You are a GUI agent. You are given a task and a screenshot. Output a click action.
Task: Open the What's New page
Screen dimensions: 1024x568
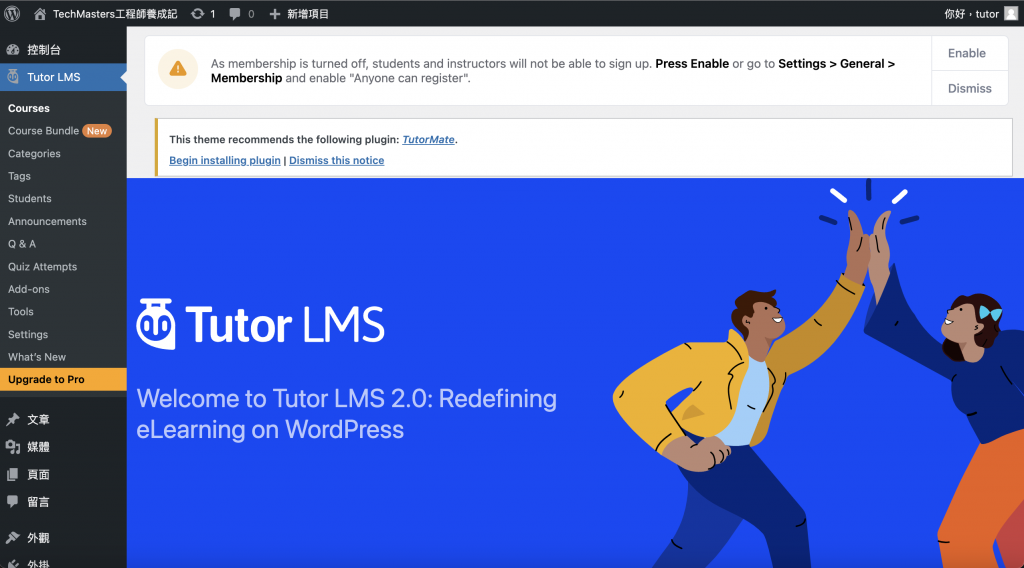pyautogui.click(x=37, y=357)
